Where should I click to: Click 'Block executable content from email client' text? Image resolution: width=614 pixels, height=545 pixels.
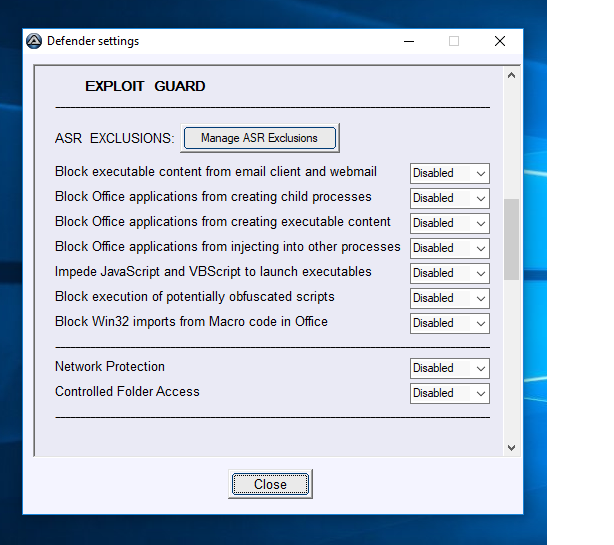pyautogui.click(x=216, y=171)
